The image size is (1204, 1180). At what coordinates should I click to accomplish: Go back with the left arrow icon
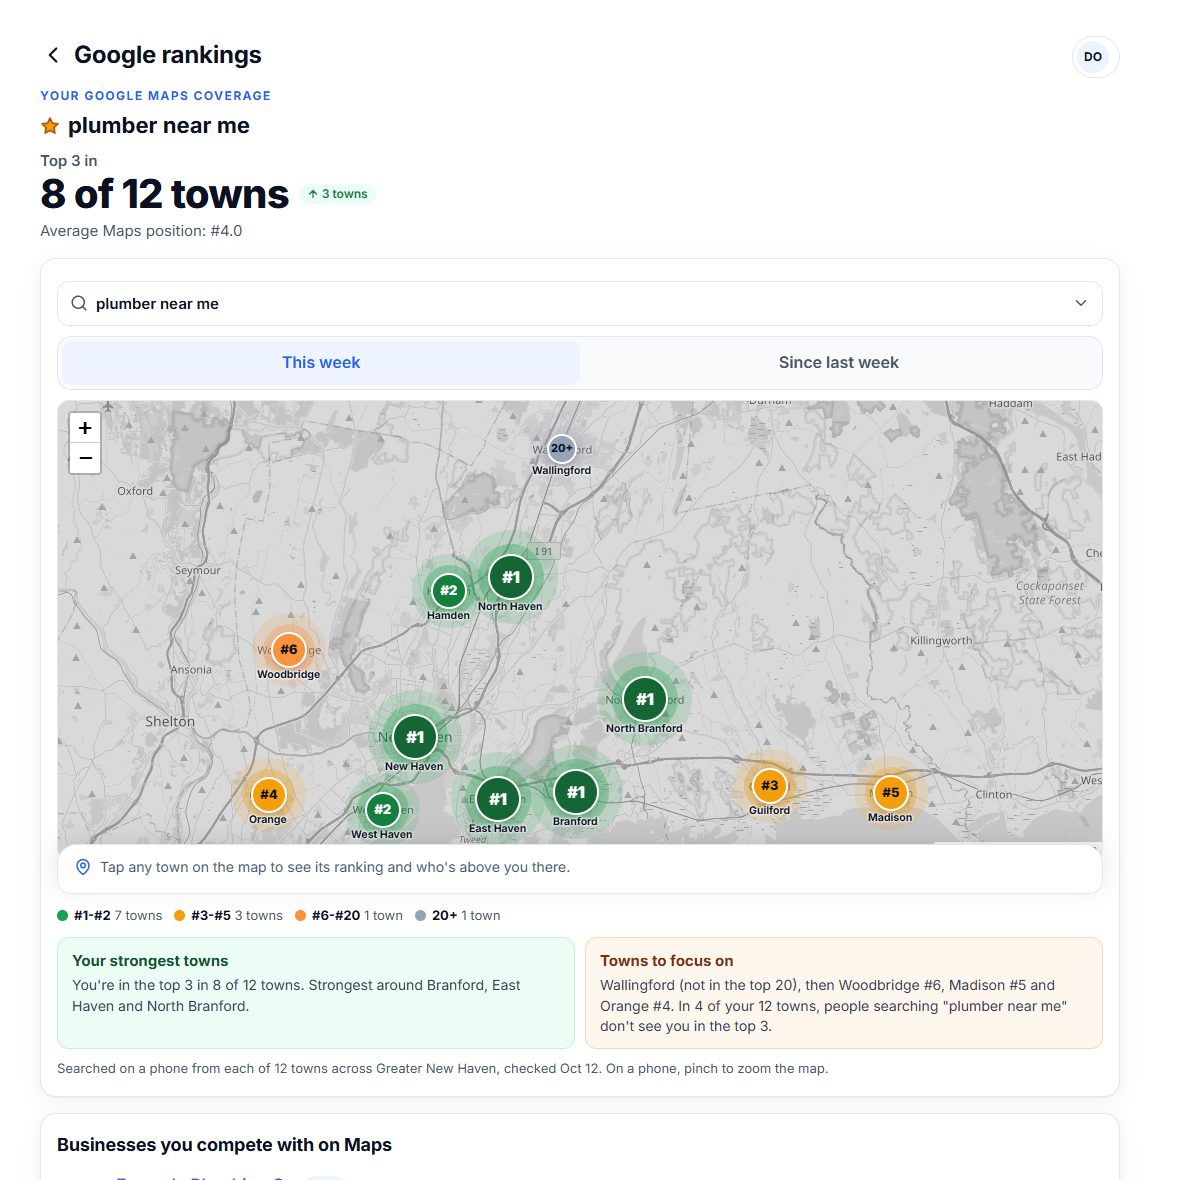coord(53,55)
